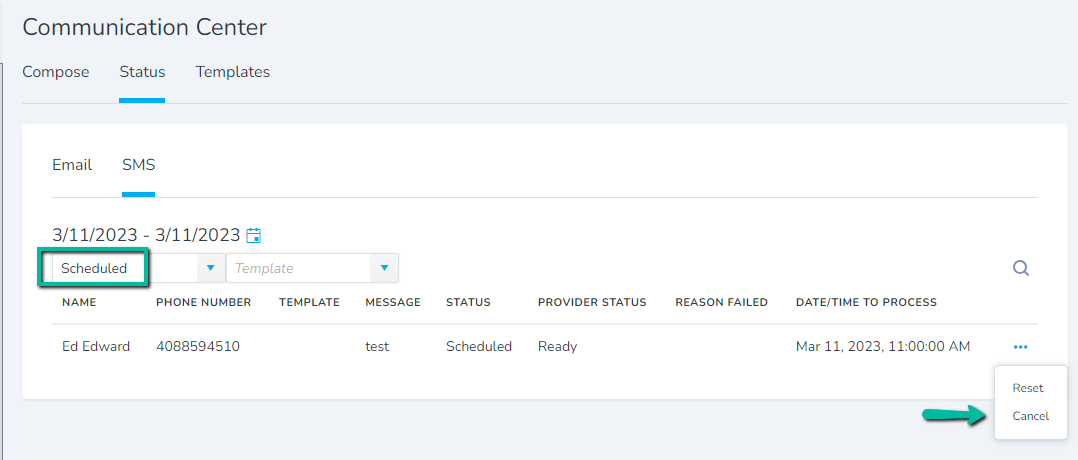Screen dimensions: 1078x460
Task: Switch to the Compose tab
Action: [56, 72]
